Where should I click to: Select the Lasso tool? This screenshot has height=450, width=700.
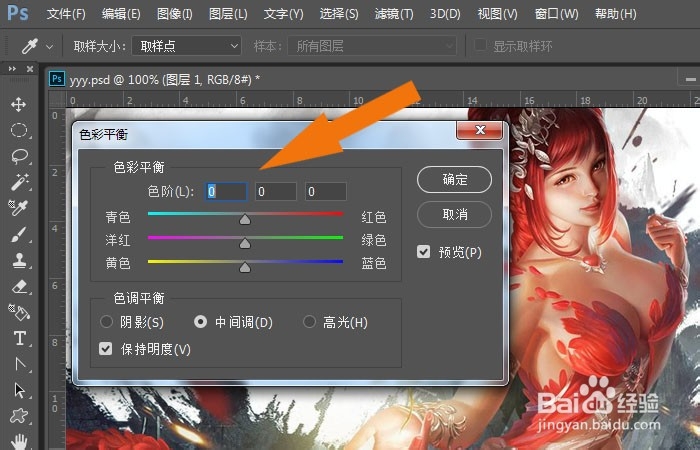19,156
